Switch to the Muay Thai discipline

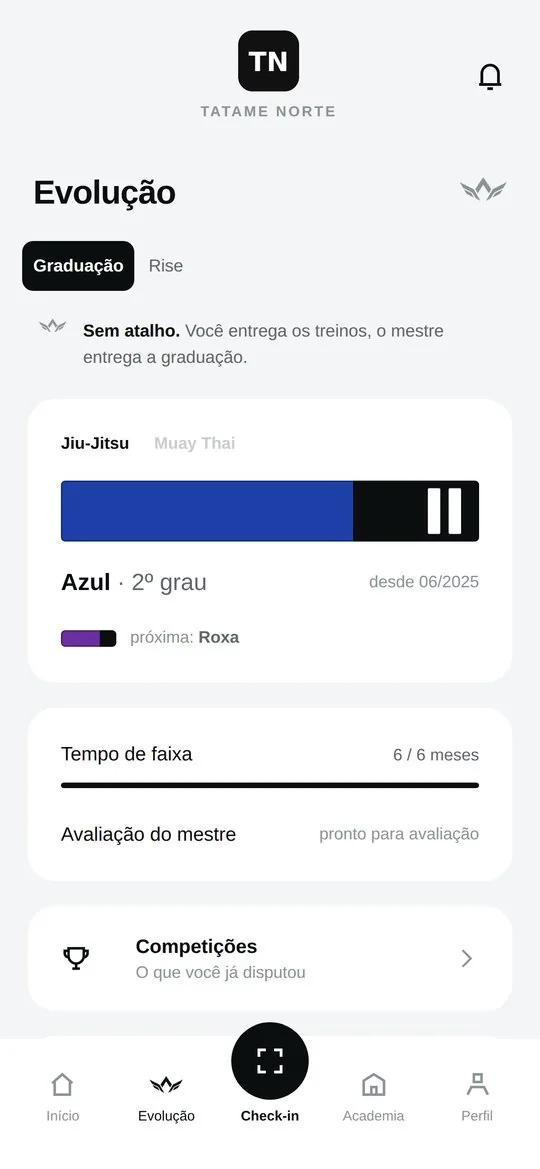[195, 444]
